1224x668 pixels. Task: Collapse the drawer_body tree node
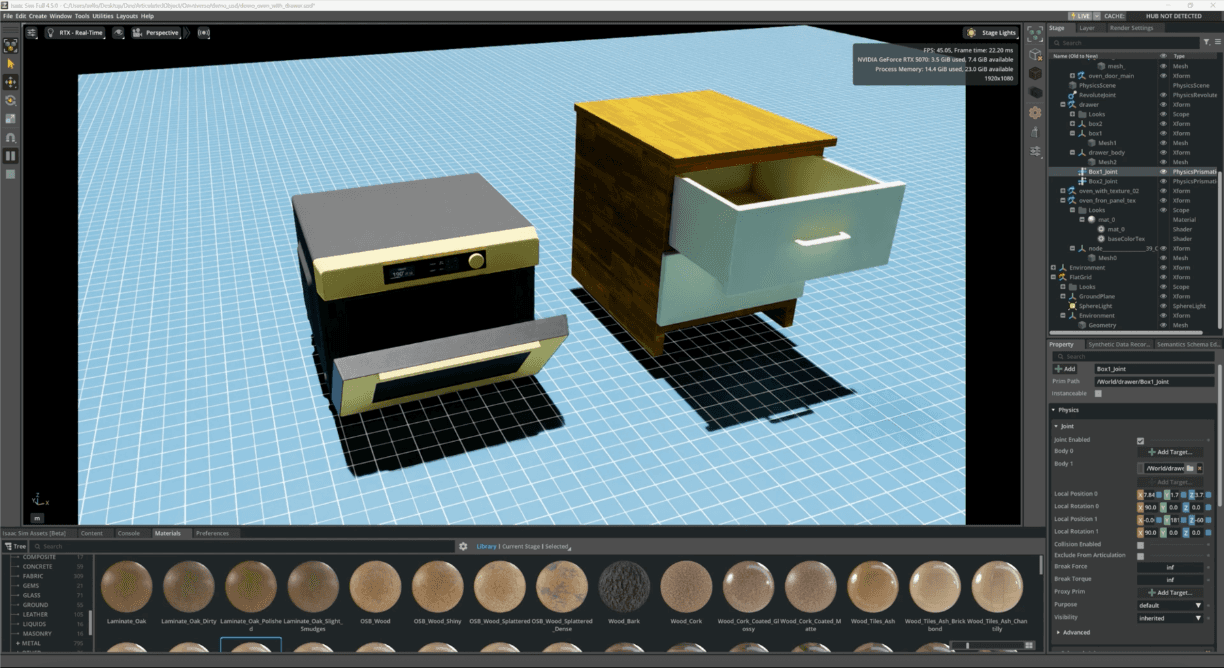pos(1073,152)
